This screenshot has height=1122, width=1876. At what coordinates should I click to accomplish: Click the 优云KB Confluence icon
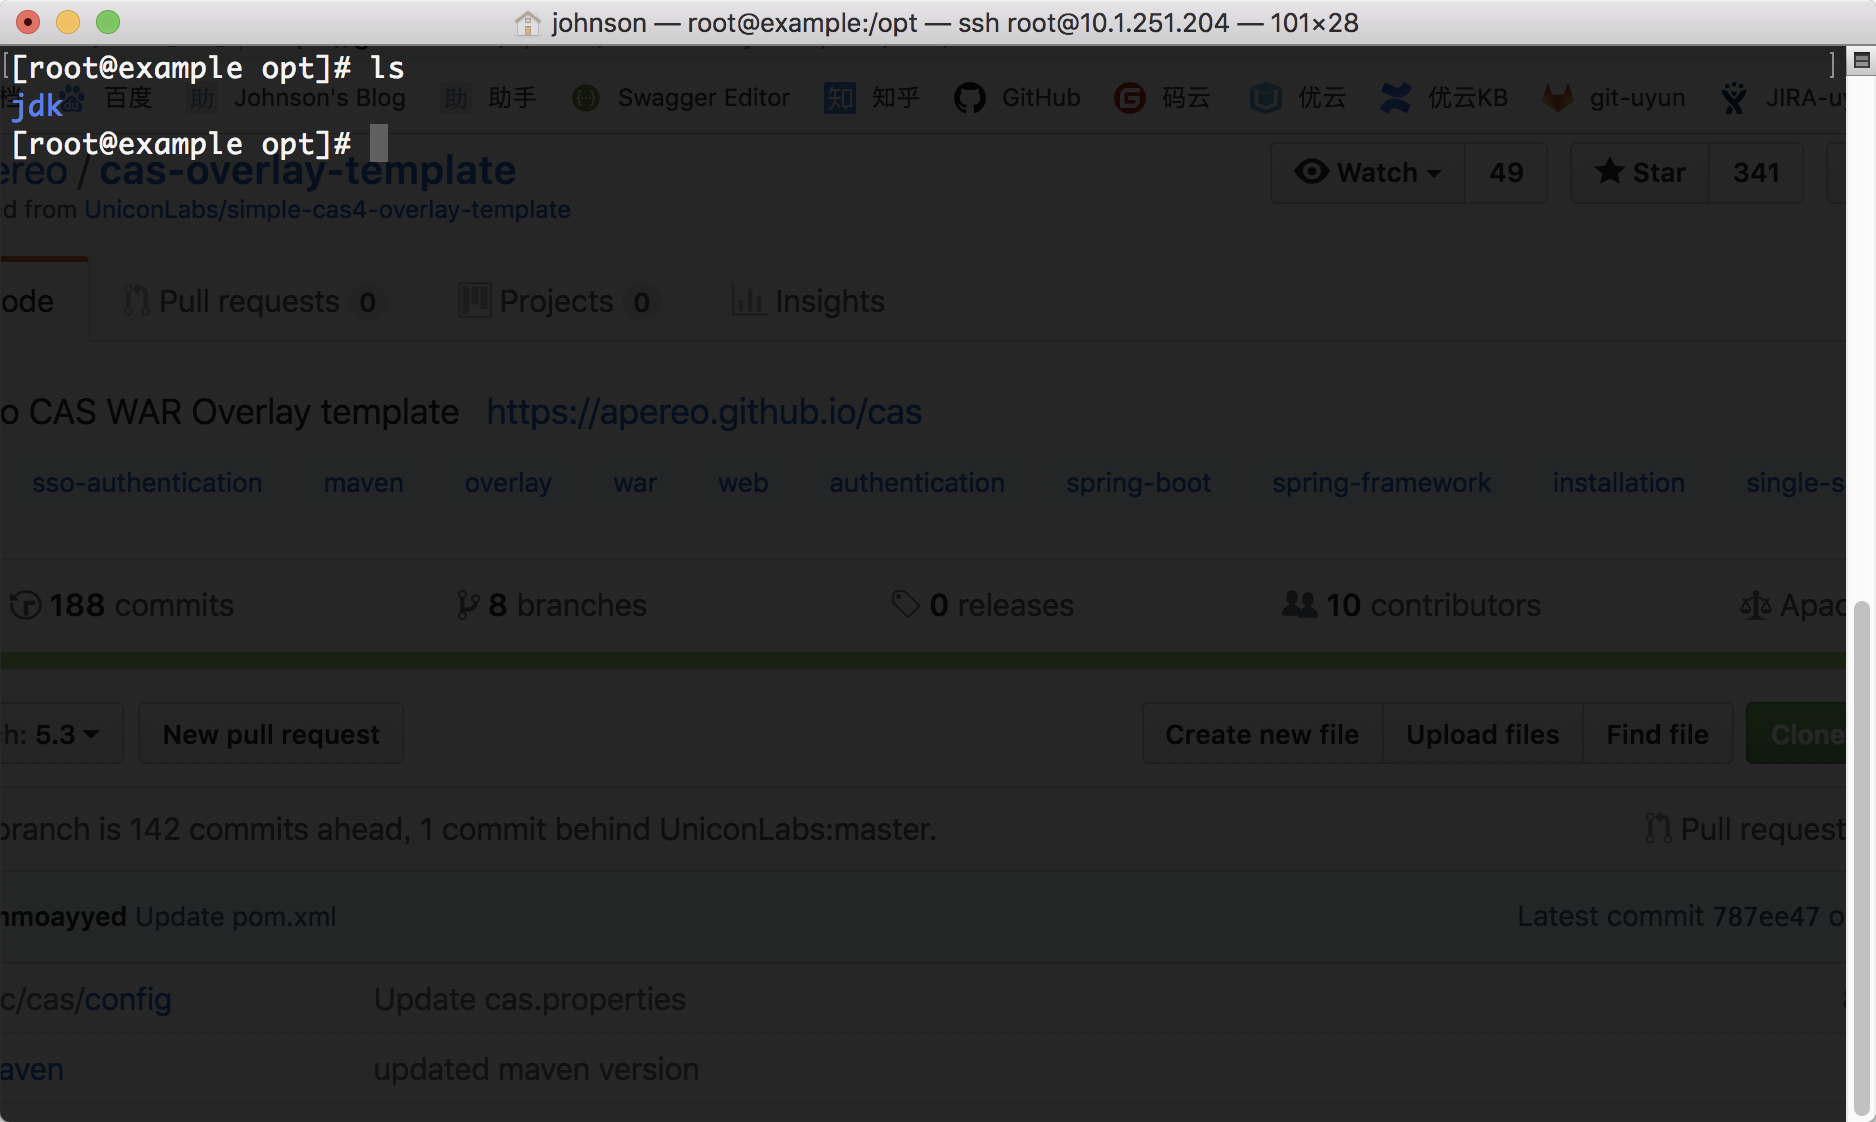(x=1395, y=98)
